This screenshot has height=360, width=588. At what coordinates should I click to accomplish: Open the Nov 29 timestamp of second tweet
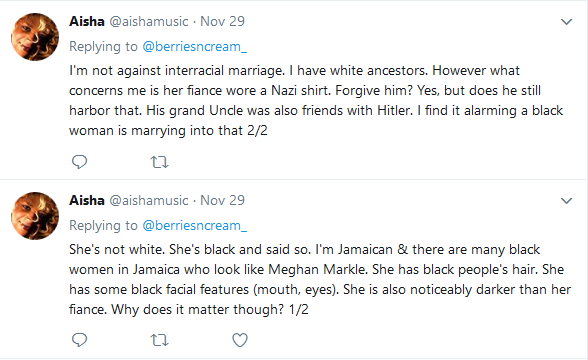[x=222, y=200]
